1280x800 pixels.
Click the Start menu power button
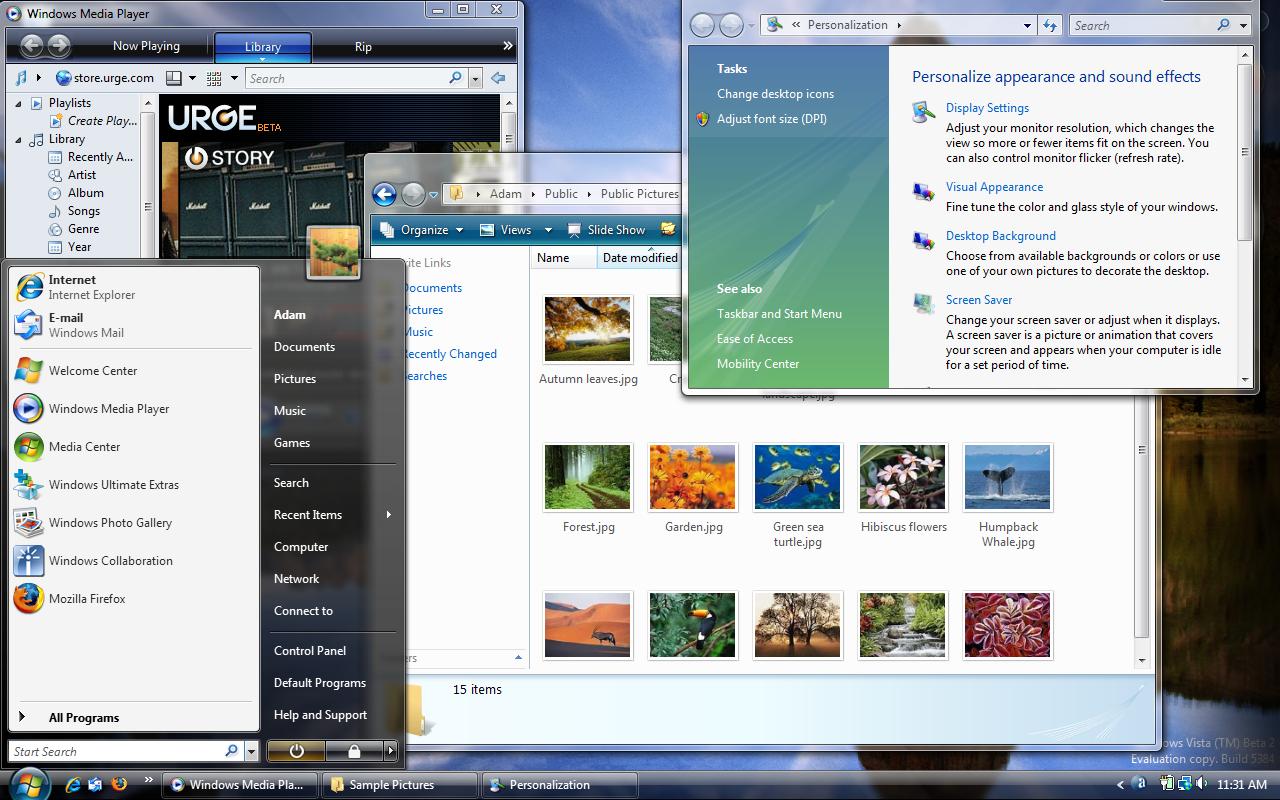(296, 750)
